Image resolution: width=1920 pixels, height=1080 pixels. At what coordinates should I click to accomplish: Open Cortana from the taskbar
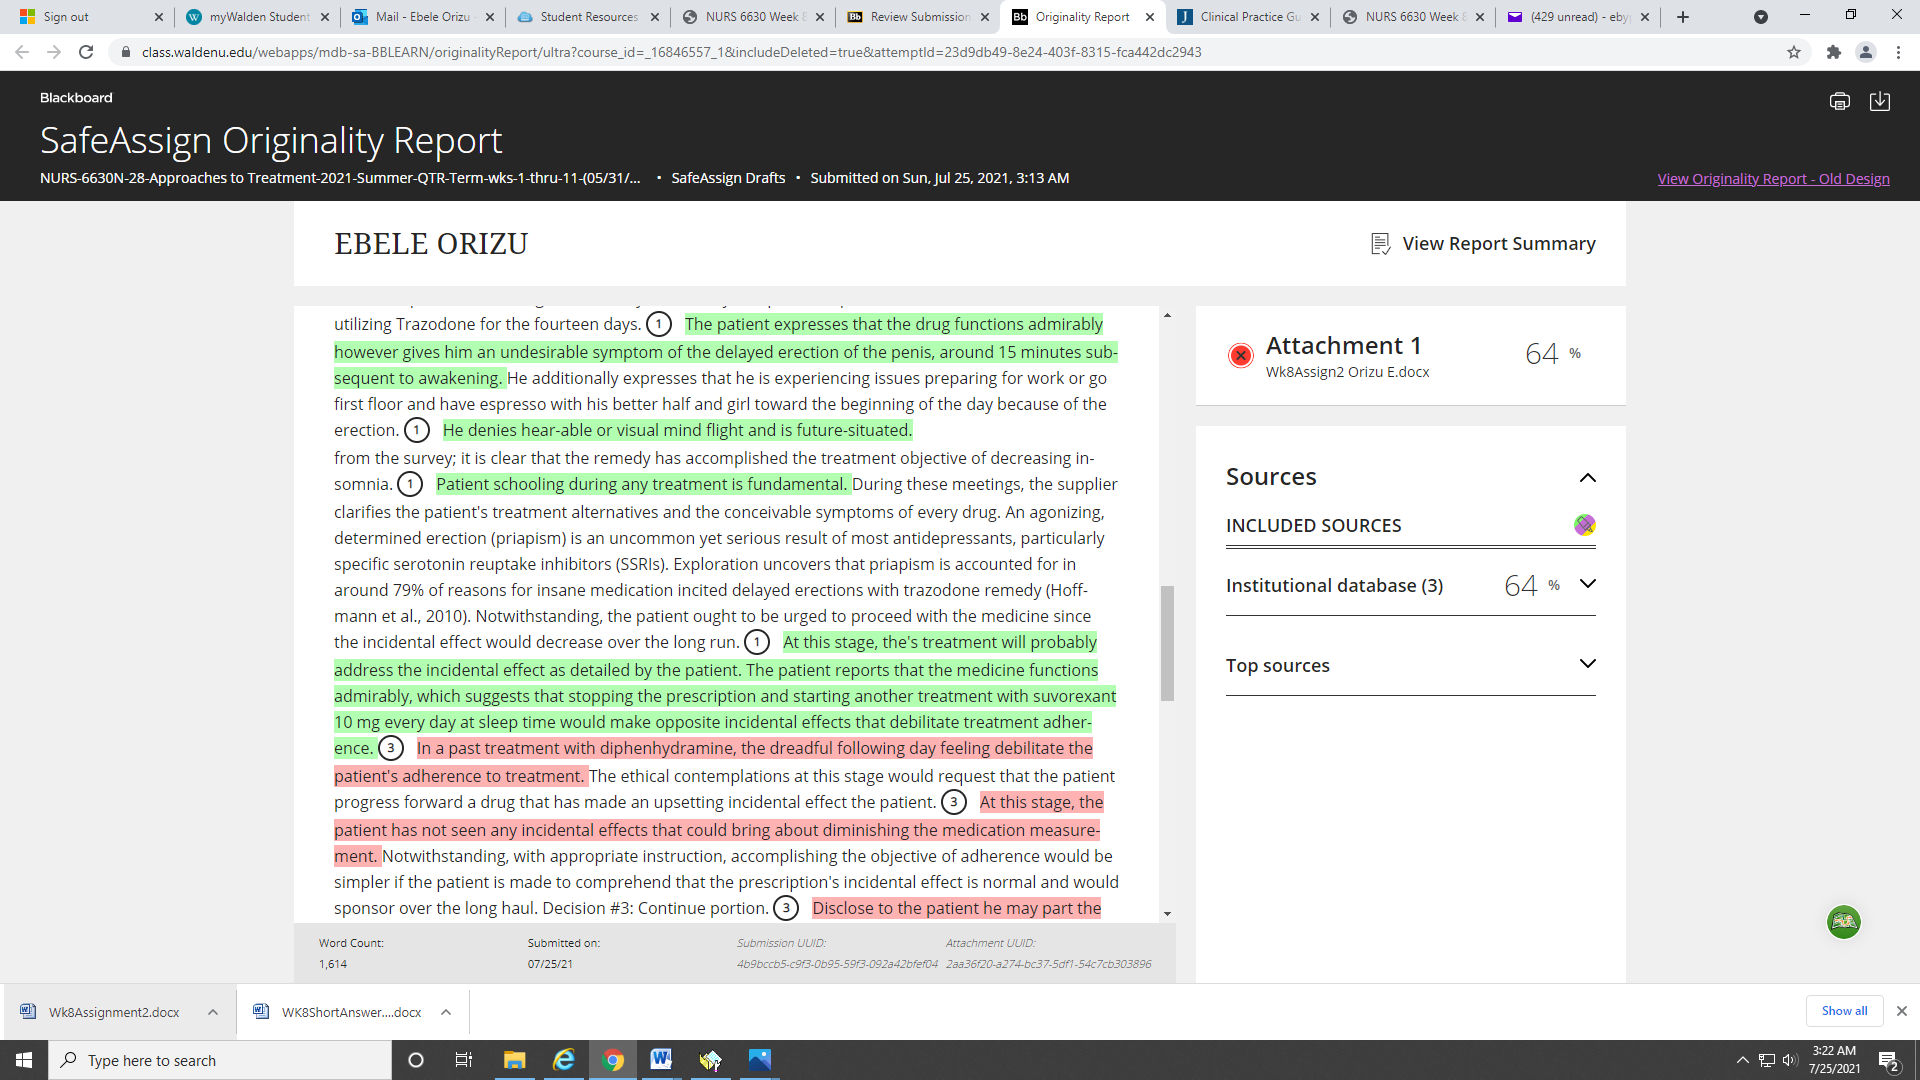416,1060
